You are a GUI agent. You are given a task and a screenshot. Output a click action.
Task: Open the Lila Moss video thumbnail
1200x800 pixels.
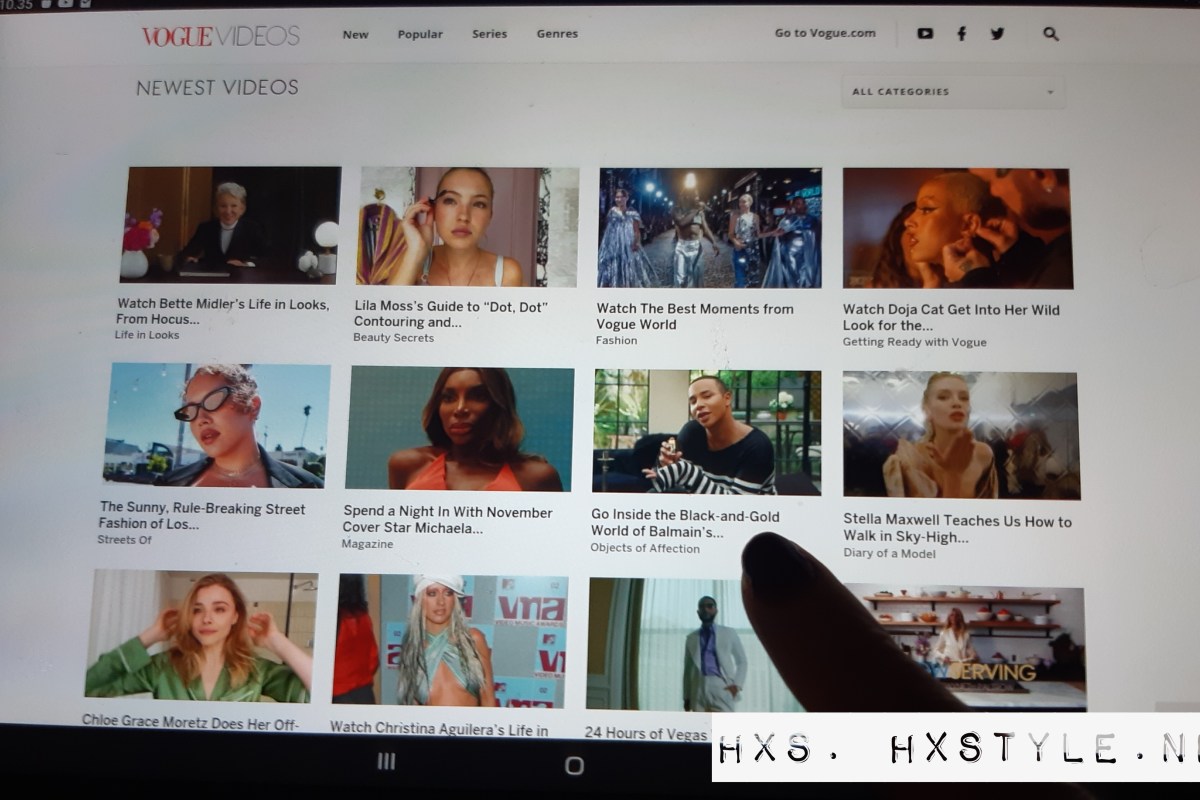tap(467, 227)
